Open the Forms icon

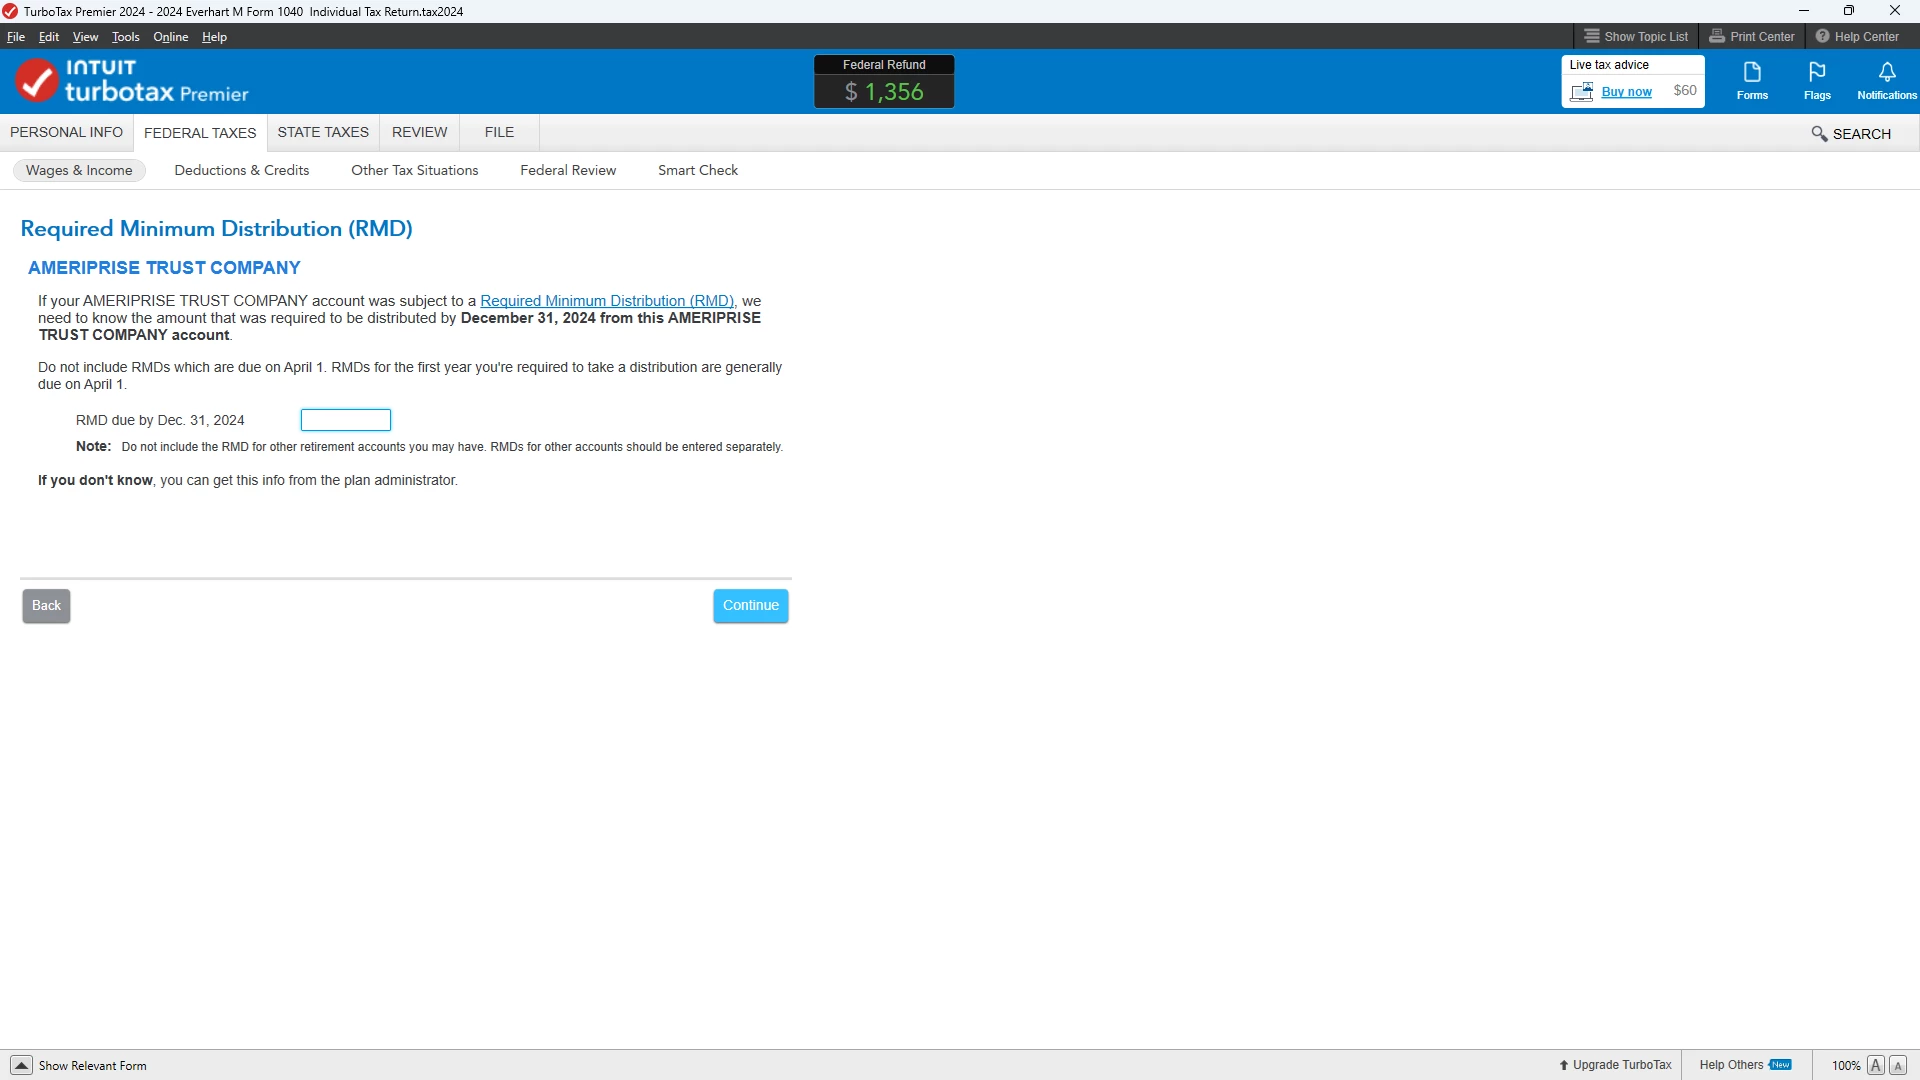point(1752,74)
